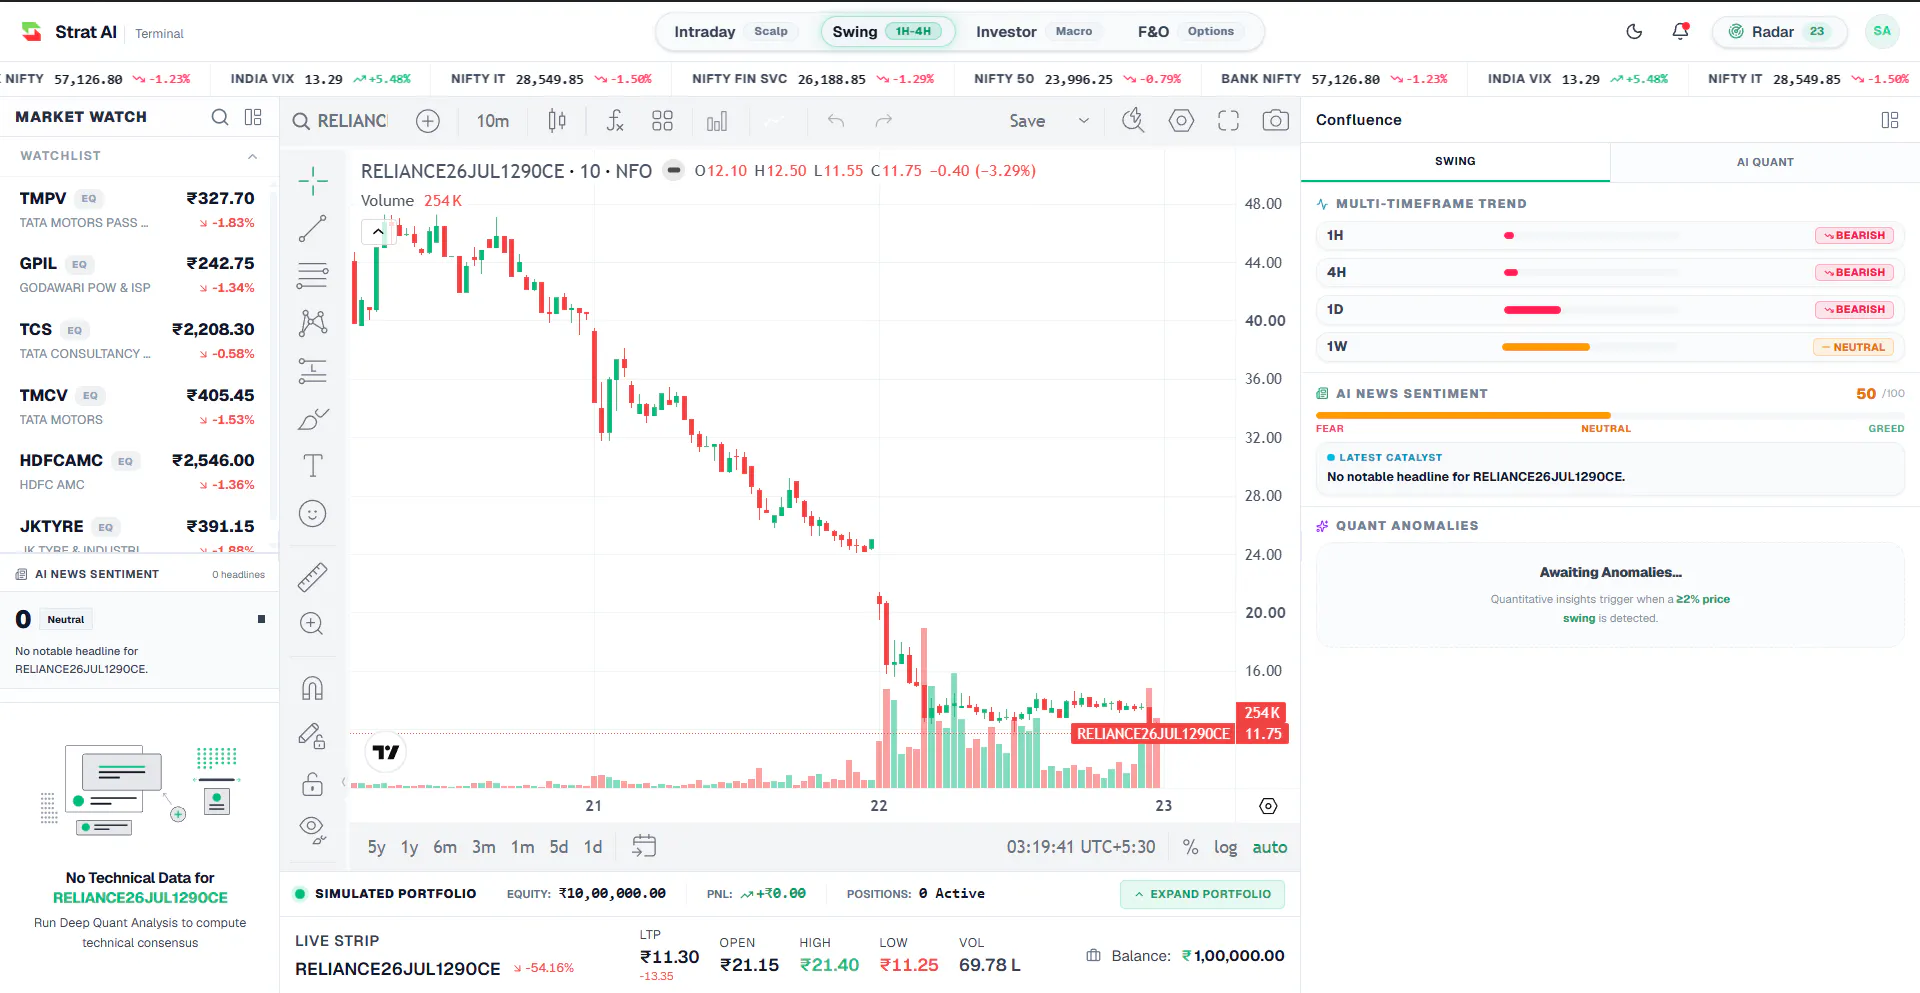Click the 1D trend strength bar
The height and width of the screenshot is (993, 1920).
point(1592,310)
